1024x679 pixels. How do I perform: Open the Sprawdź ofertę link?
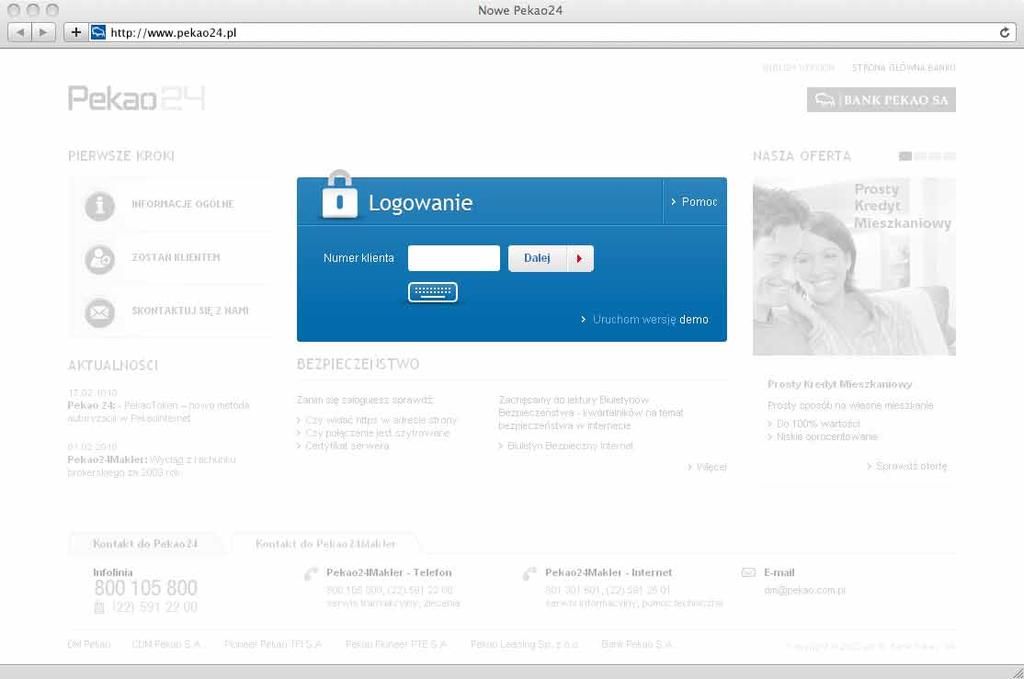(907, 466)
